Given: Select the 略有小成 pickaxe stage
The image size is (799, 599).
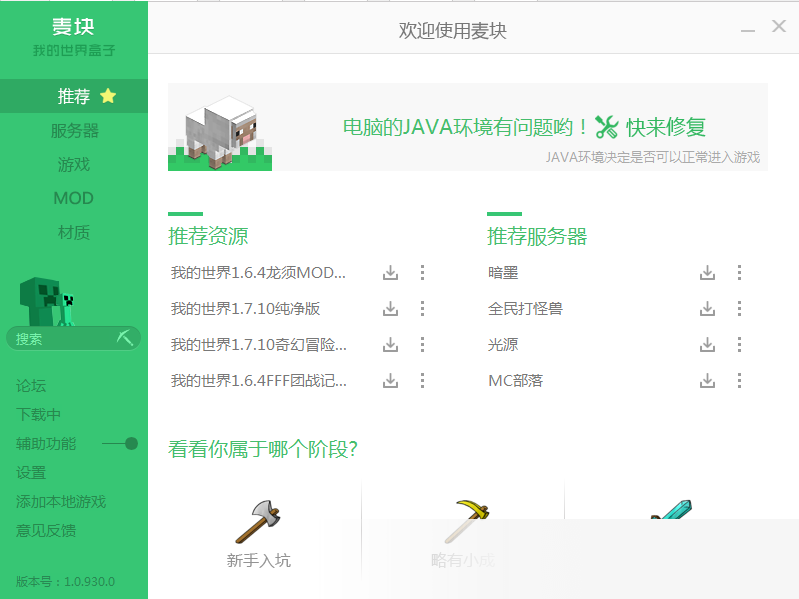Looking at the screenshot, I should click(463, 534).
